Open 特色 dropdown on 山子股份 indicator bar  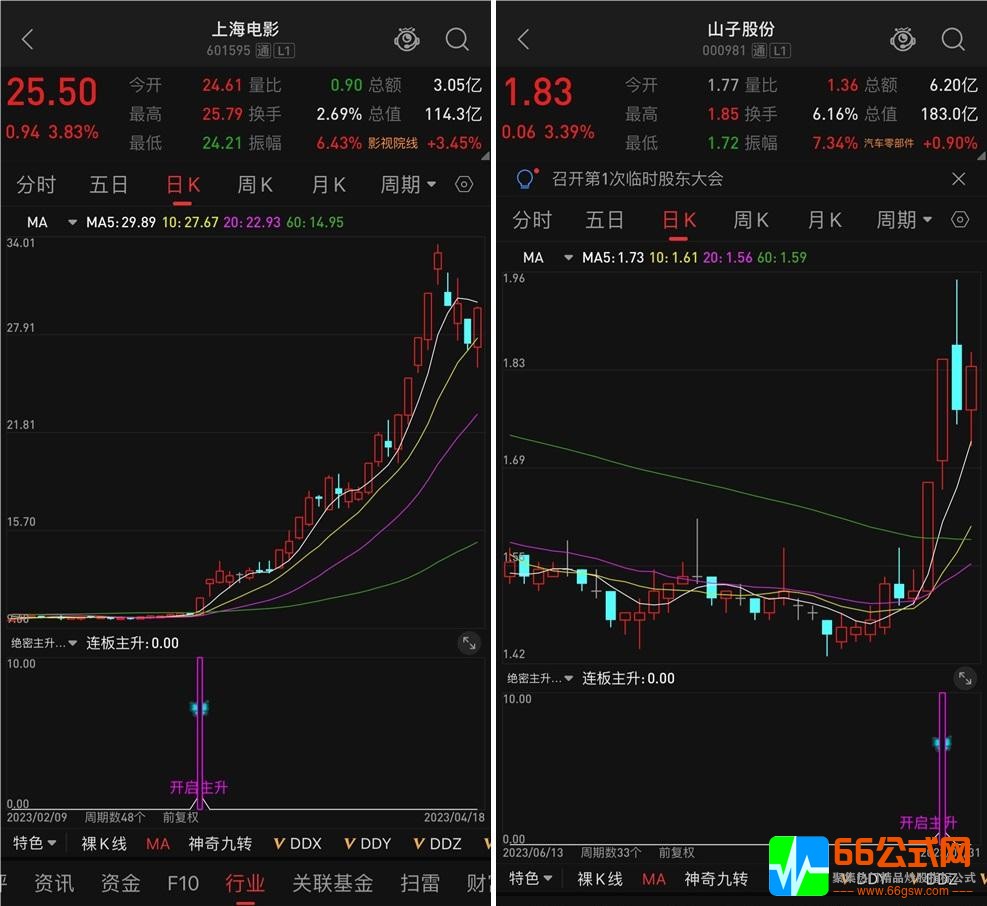(x=531, y=878)
